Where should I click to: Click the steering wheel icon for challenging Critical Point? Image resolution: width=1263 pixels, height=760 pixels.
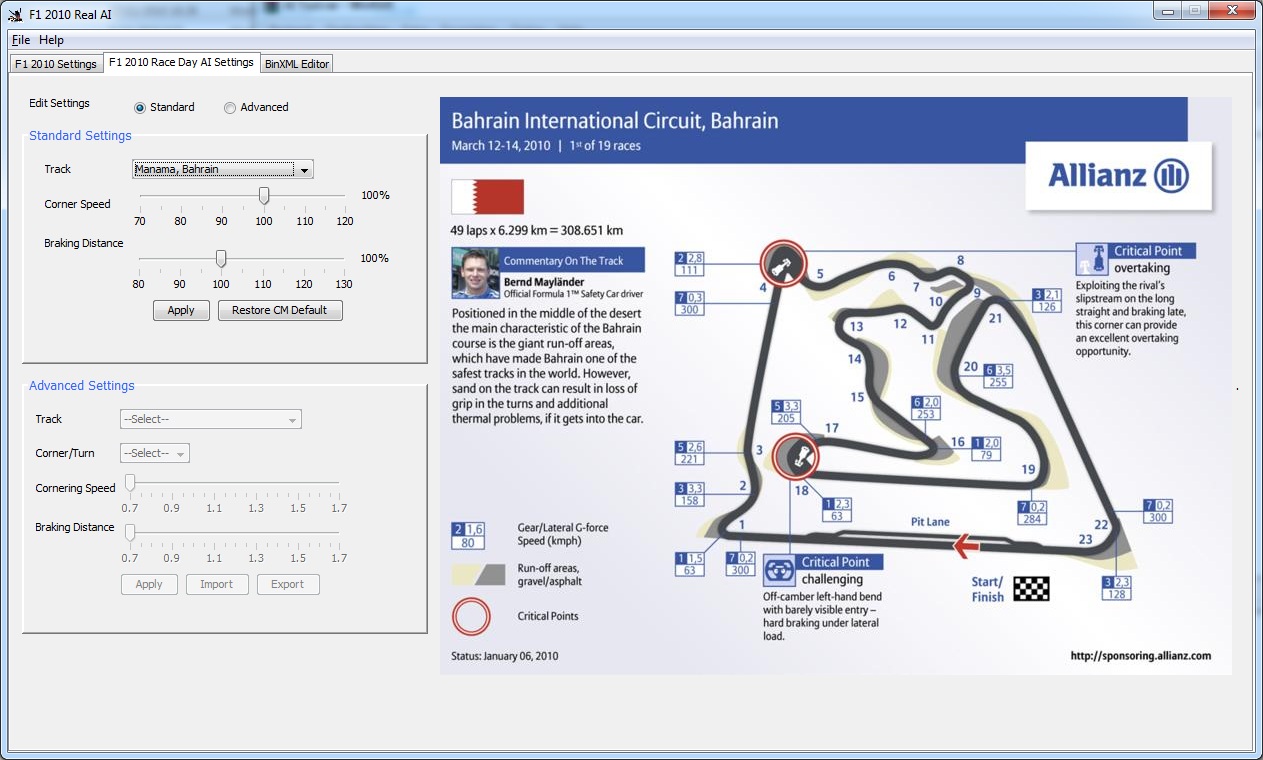pos(779,571)
